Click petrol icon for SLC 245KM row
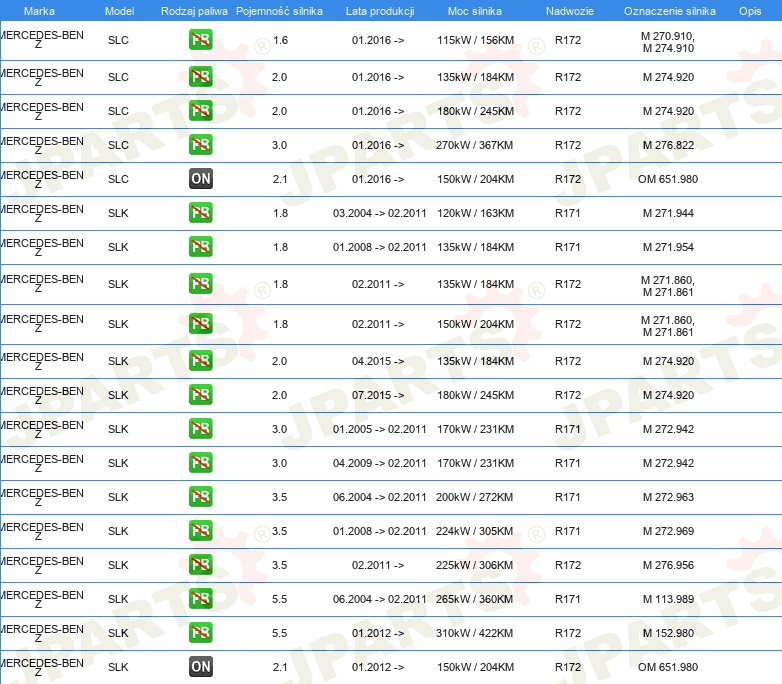The height and width of the screenshot is (684, 782). (x=200, y=111)
